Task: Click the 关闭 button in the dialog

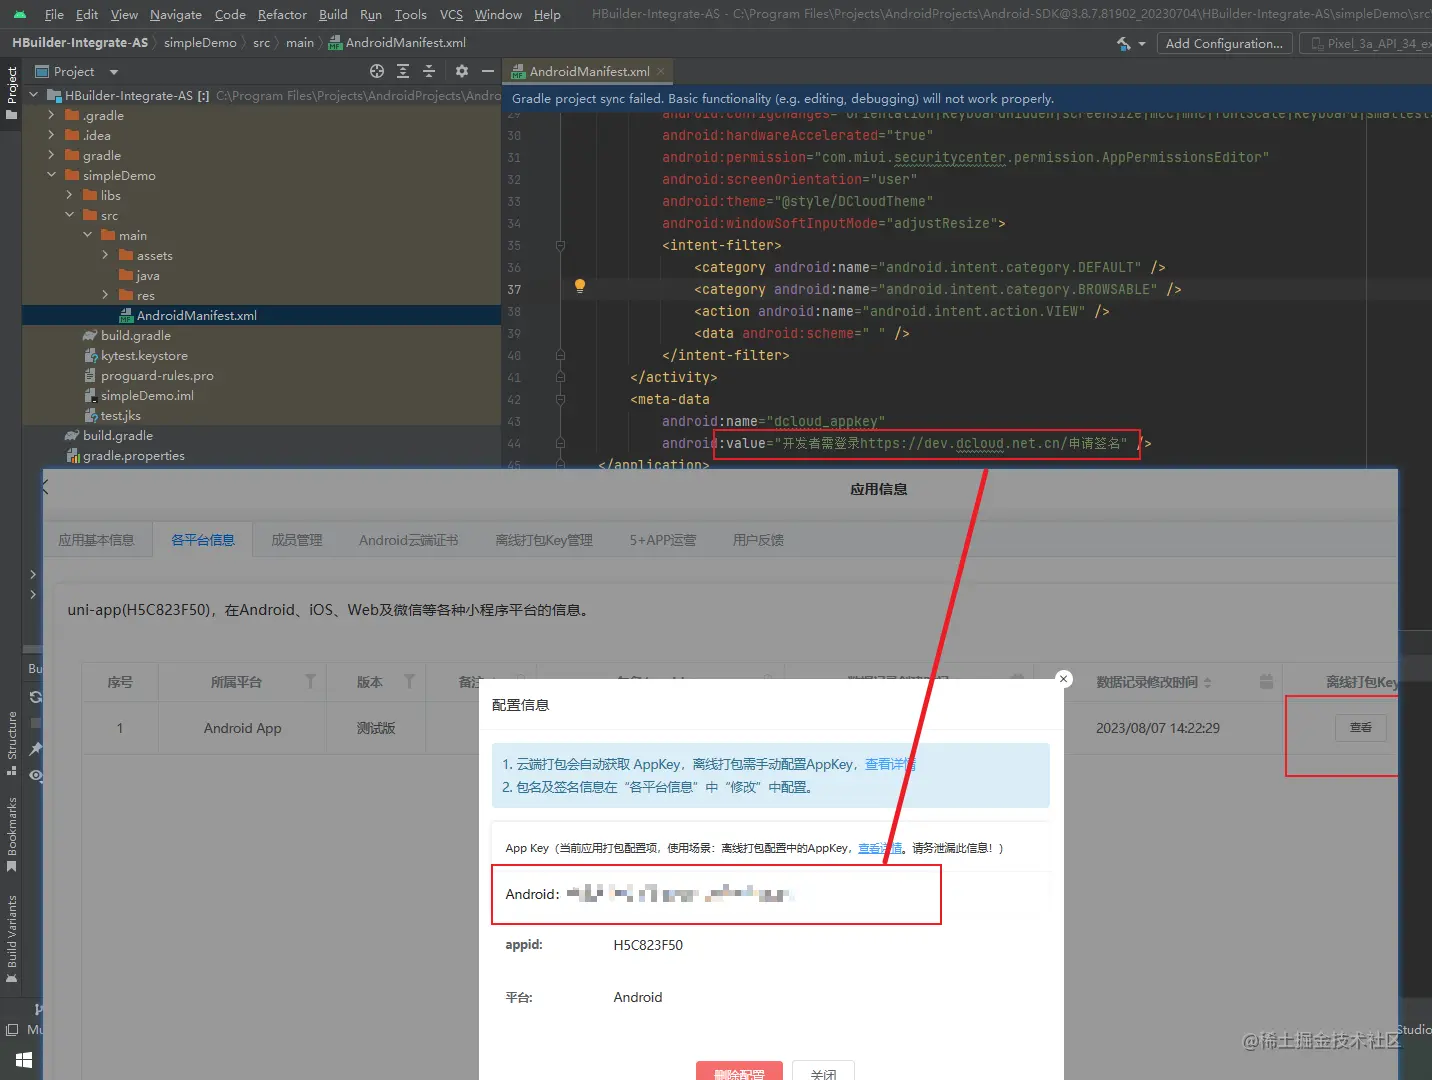Action: (x=823, y=1073)
